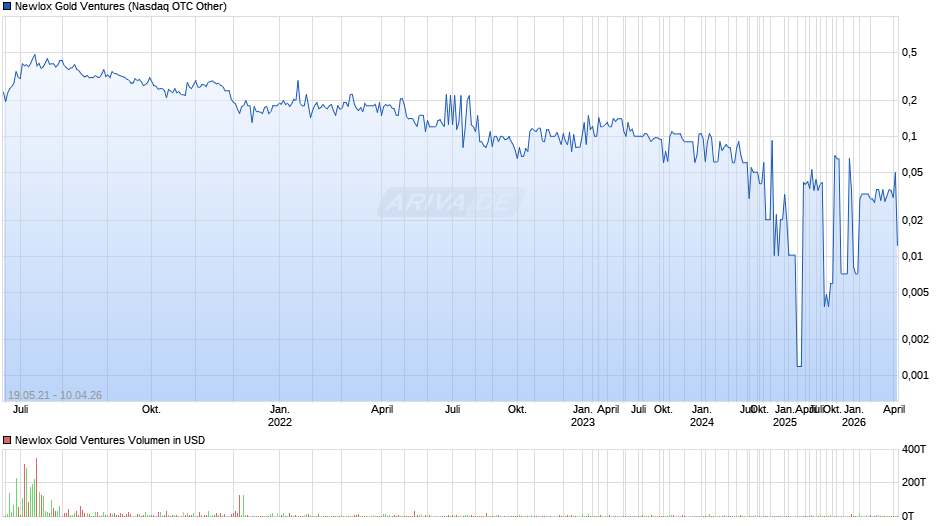Click the 0,01 price axis label
Image resolution: width=940 pixels, height=526 pixels.
click(x=912, y=257)
